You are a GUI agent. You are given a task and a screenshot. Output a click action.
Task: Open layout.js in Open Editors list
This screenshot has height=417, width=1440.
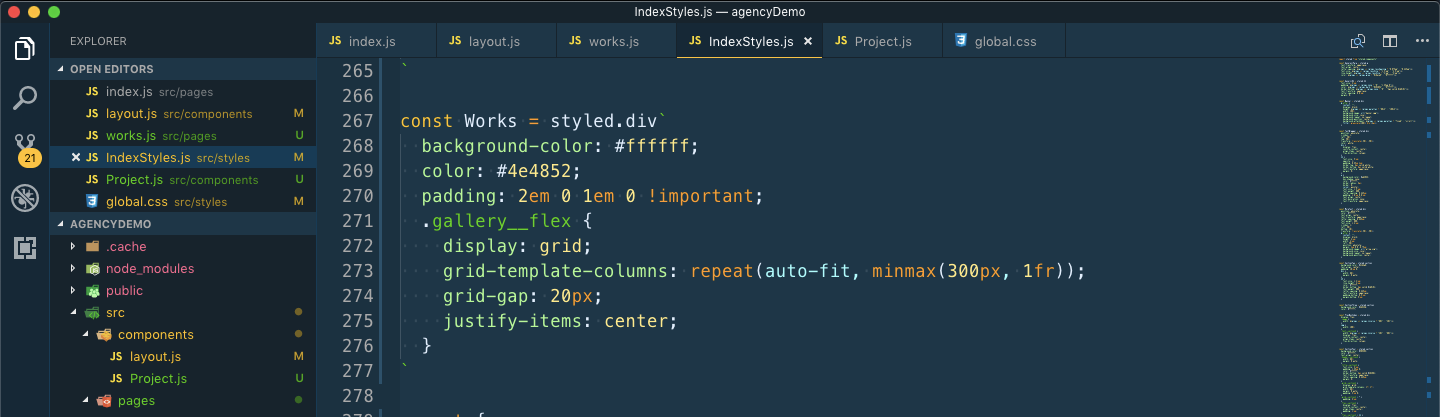(x=130, y=114)
